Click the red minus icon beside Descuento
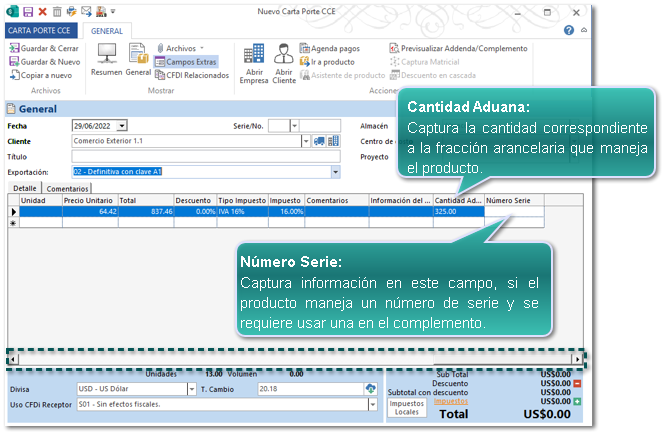667x435 pixels. point(577,384)
